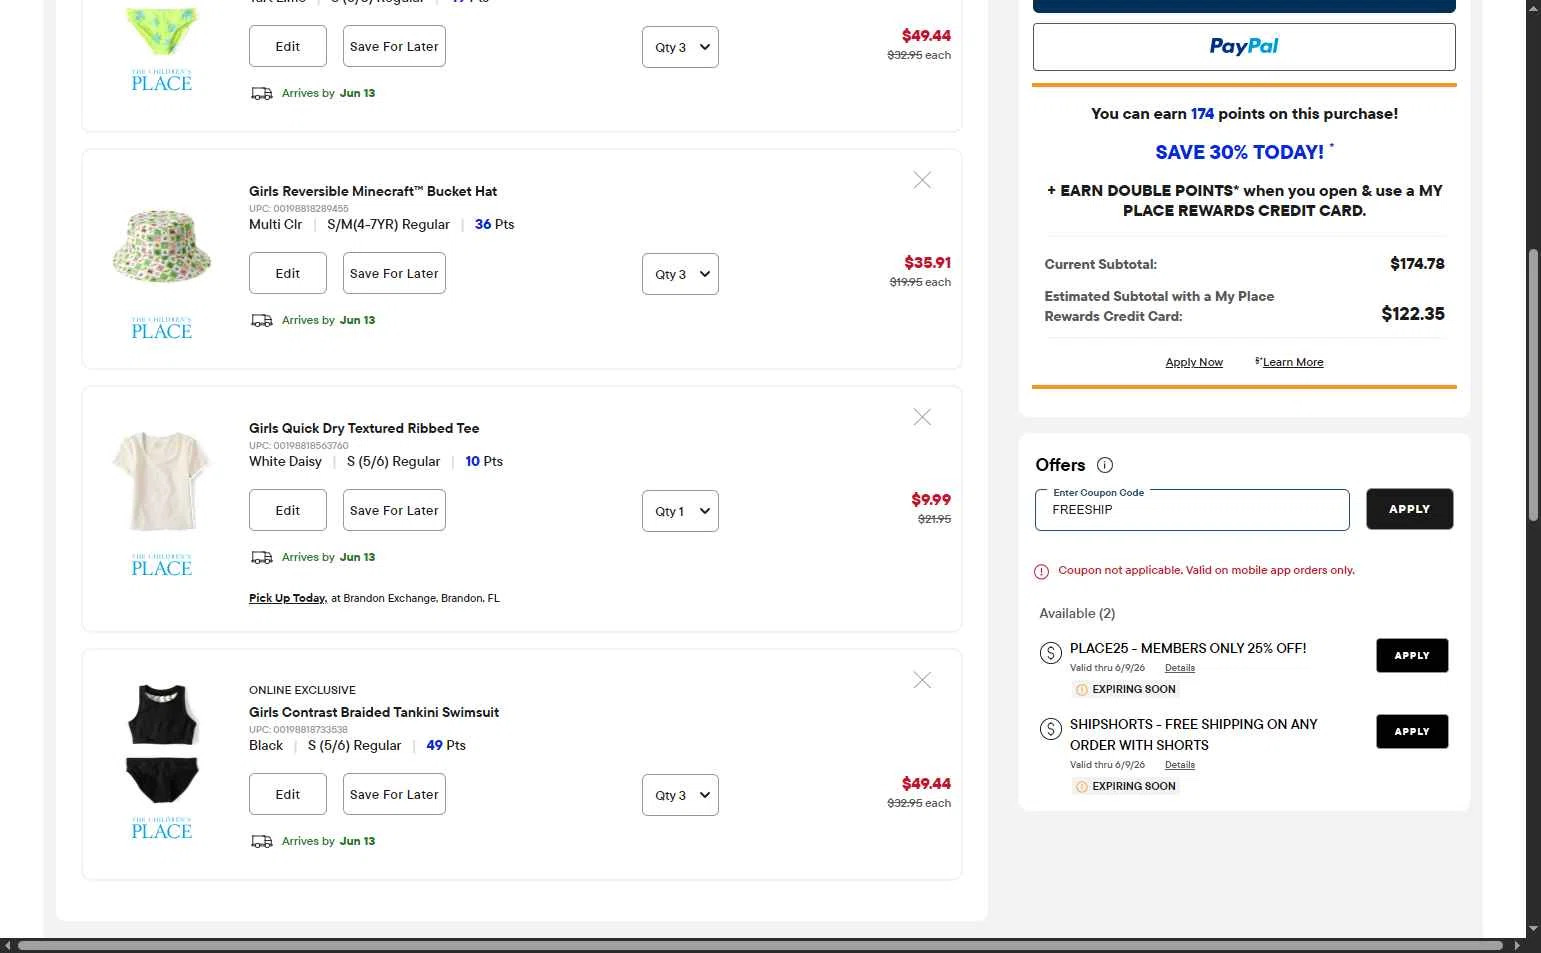This screenshot has width=1541, height=953.
Task: Open the Bucket Hat product thumbnail
Action: (161, 247)
